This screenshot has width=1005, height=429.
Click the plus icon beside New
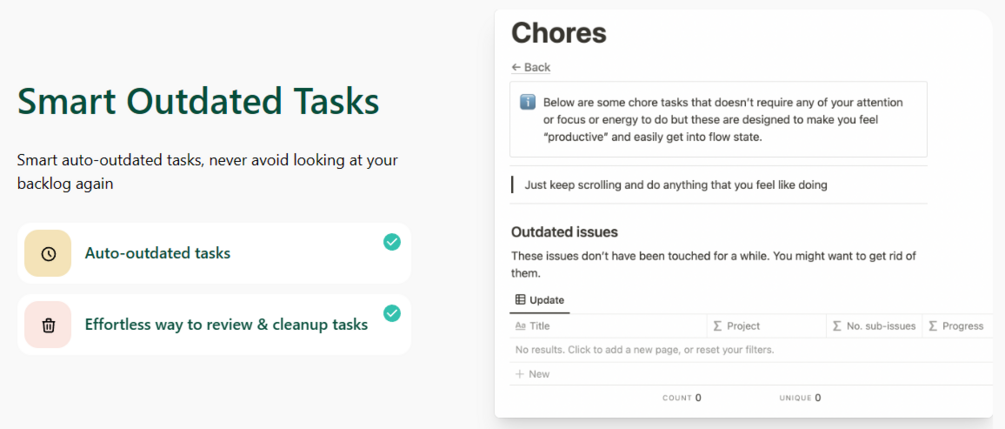pos(519,374)
